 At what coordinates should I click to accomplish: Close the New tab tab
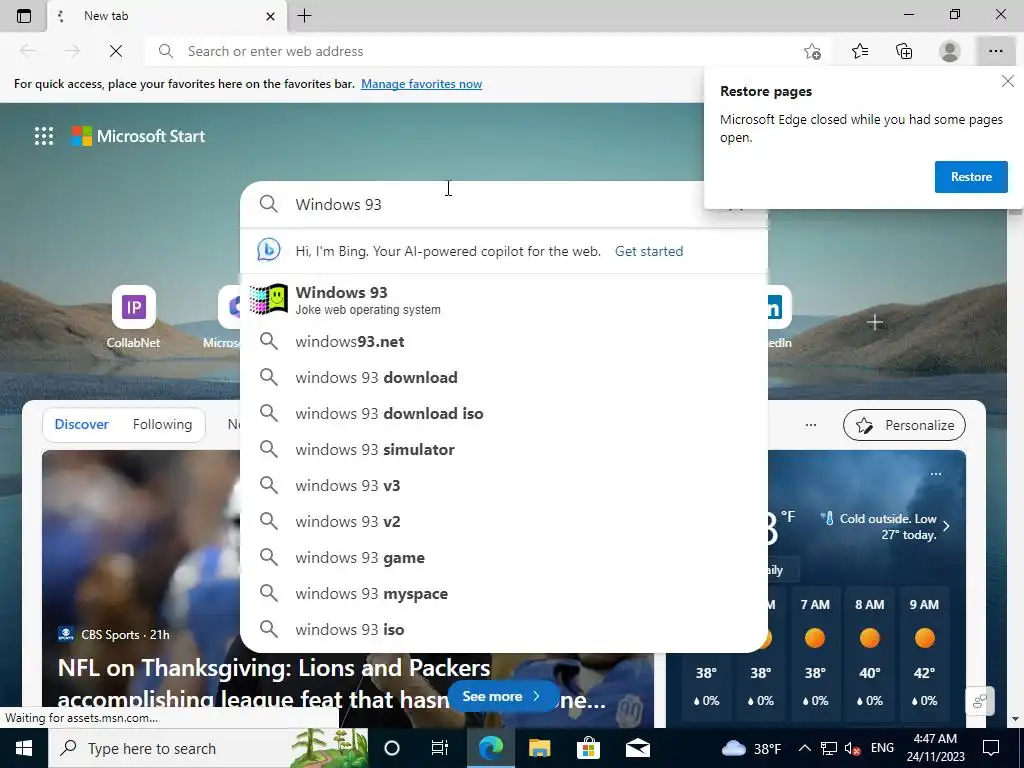coord(270,16)
